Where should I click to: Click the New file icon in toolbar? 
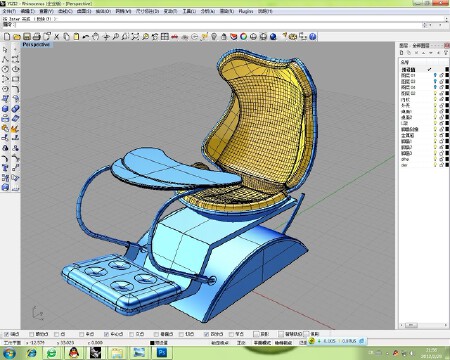click(7, 37)
